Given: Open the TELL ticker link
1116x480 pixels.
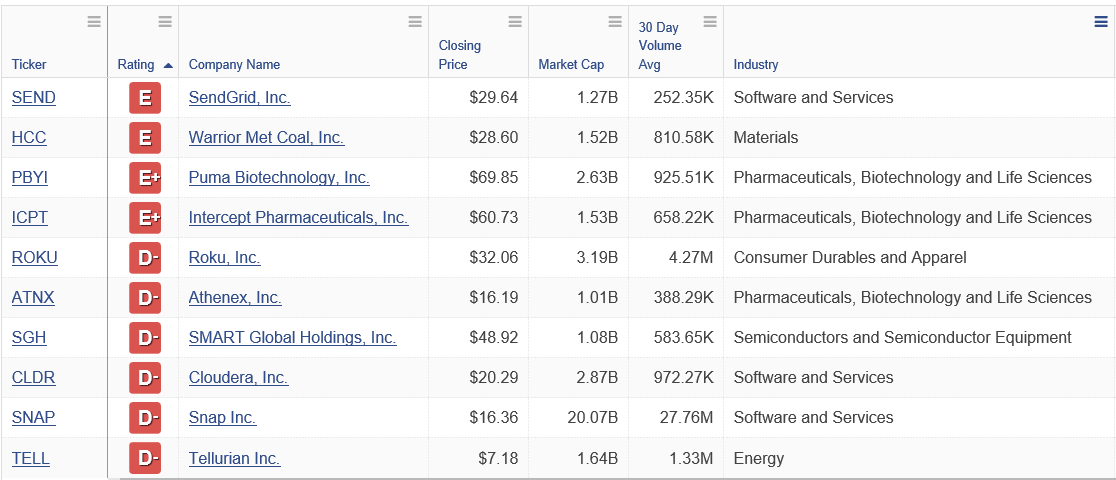Looking at the screenshot, I should 31,458.
